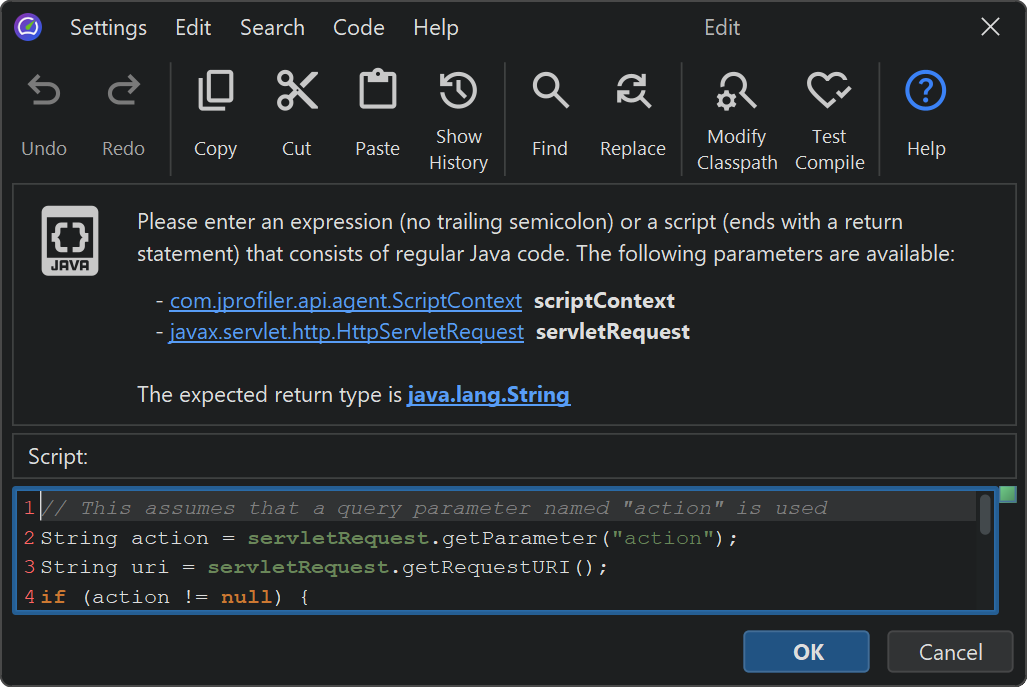
Task: Open Modify Classpath dialog
Action: pyautogui.click(x=737, y=92)
